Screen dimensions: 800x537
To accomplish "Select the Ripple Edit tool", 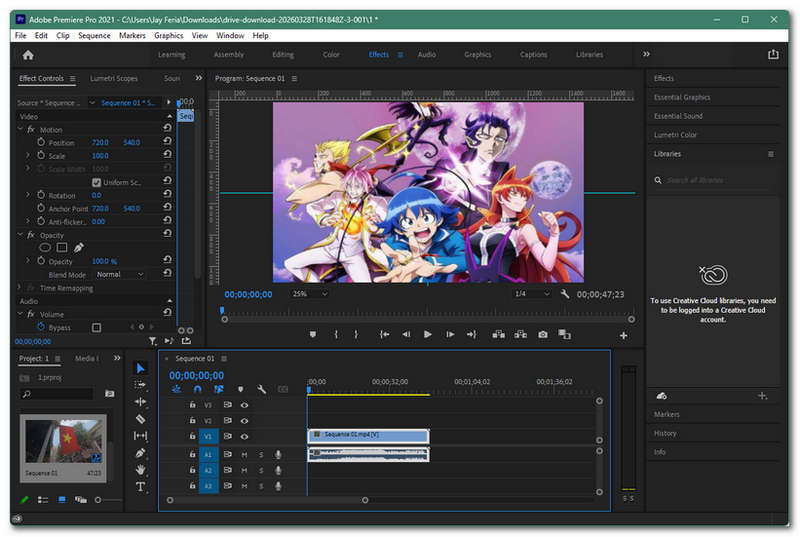I will click(x=140, y=402).
